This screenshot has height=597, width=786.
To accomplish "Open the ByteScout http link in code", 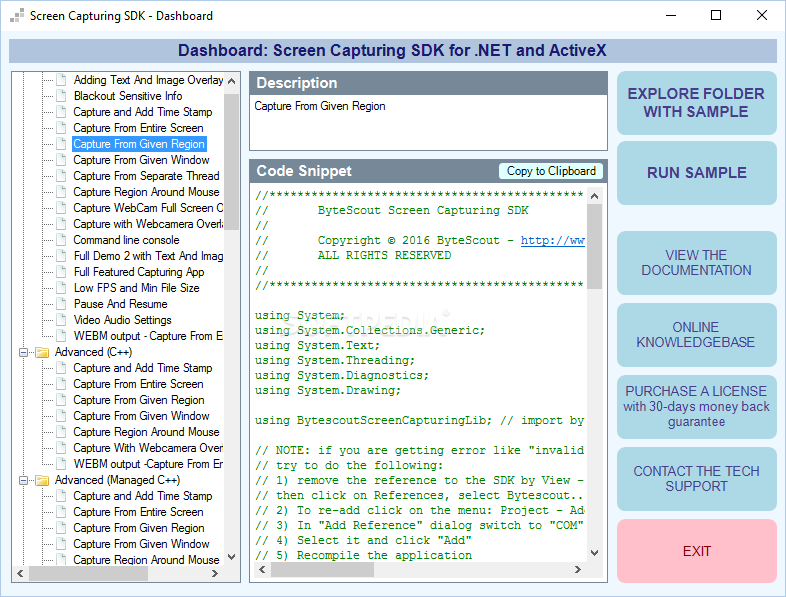I will pos(552,241).
